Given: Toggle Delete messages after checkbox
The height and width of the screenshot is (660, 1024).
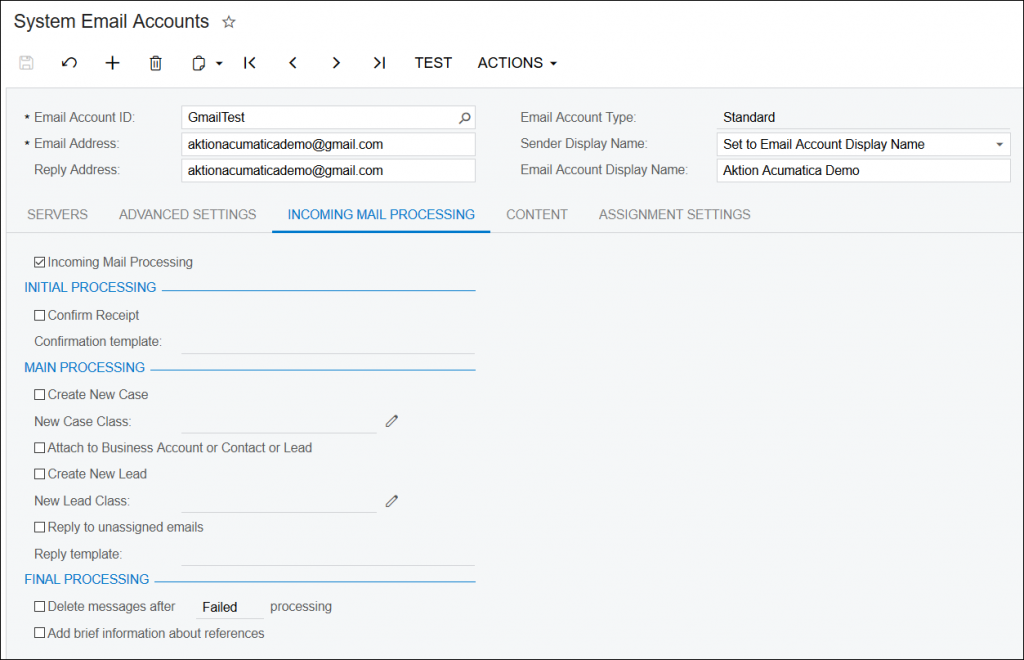Looking at the screenshot, I should [39, 606].
